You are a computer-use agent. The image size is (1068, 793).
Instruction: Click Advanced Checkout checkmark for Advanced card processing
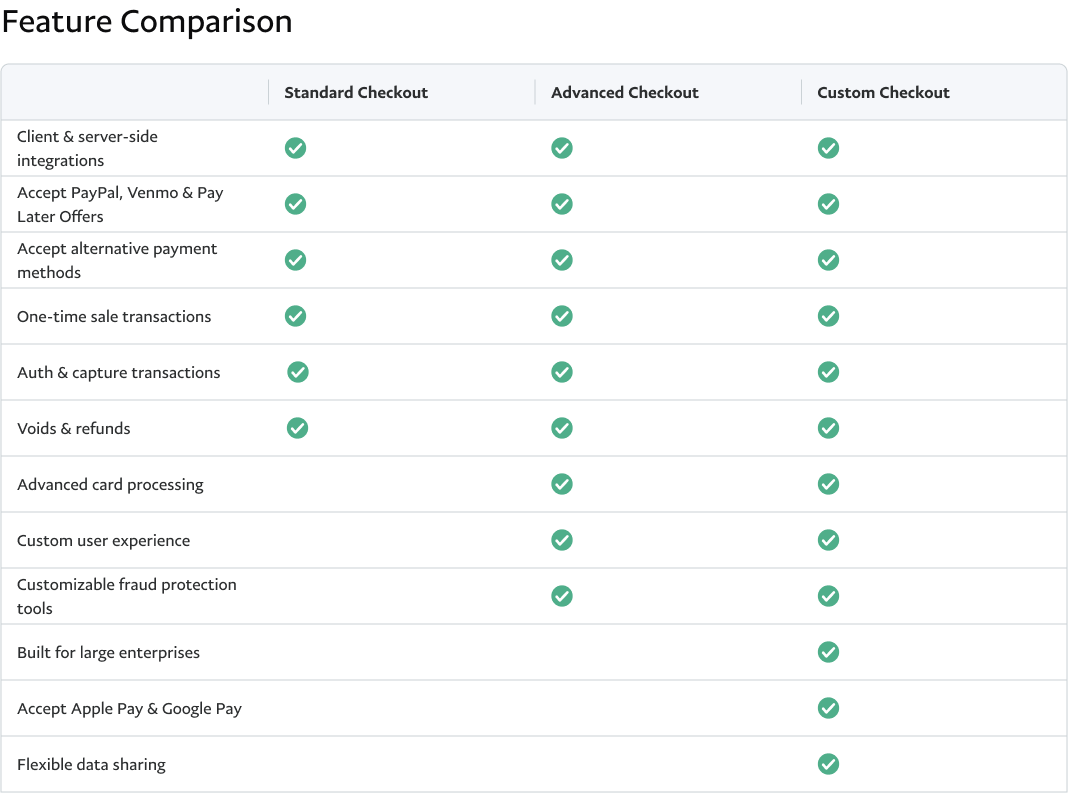click(562, 484)
